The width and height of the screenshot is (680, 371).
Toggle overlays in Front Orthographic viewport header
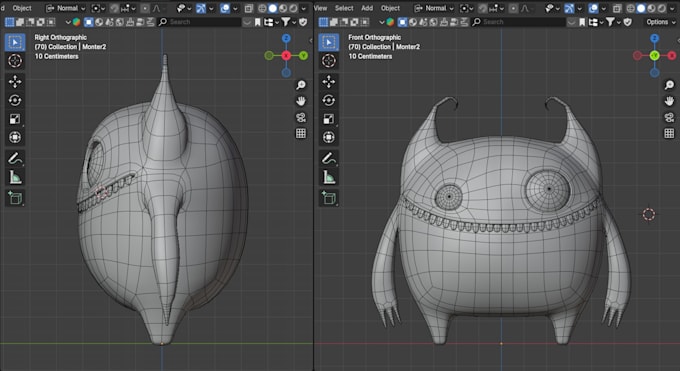[x=593, y=9]
